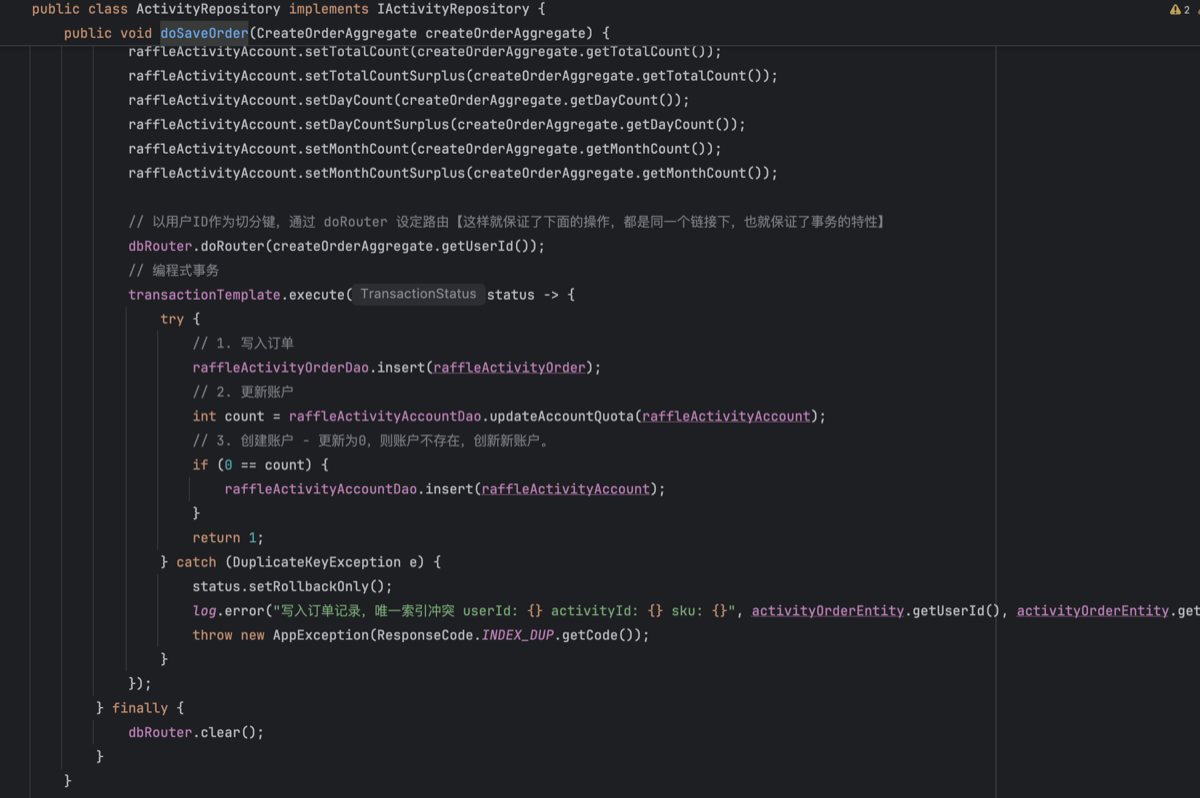Open the warnings indicator showing 2 problems
Image resolution: width=1200 pixels, height=798 pixels.
tap(1179, 9)
